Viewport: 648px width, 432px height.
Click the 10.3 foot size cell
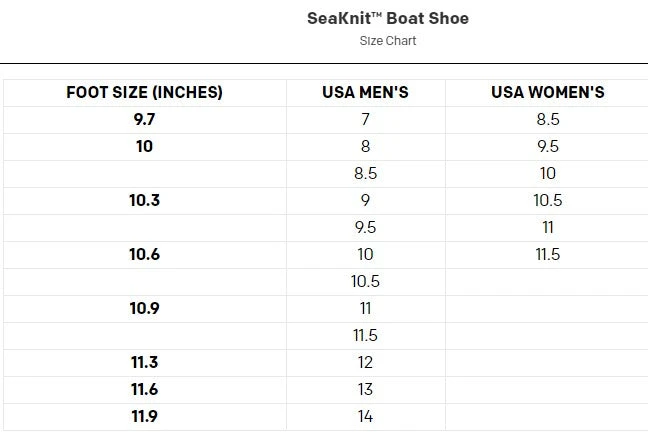pyautogui.click(x=144, y=200)
